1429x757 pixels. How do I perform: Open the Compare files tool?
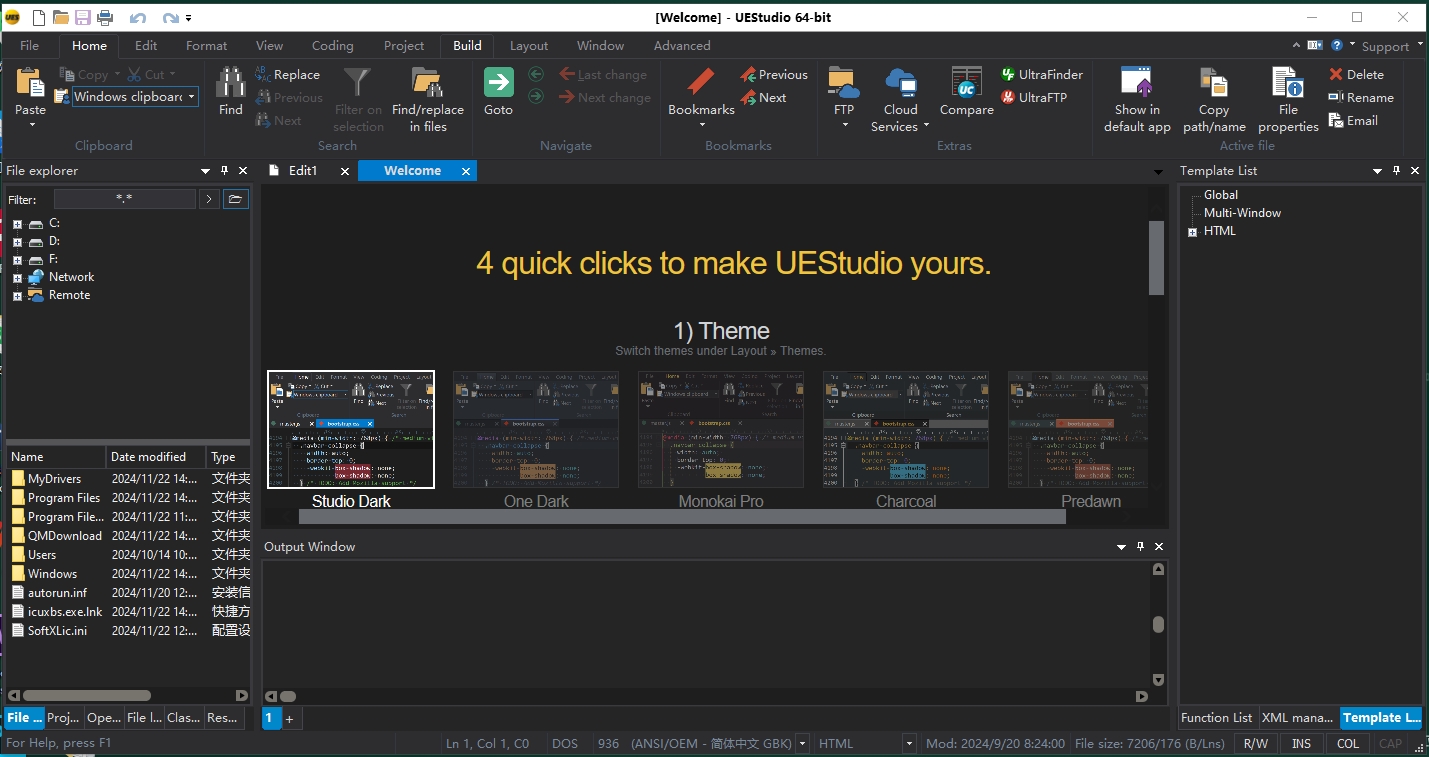tap(966, 83)
